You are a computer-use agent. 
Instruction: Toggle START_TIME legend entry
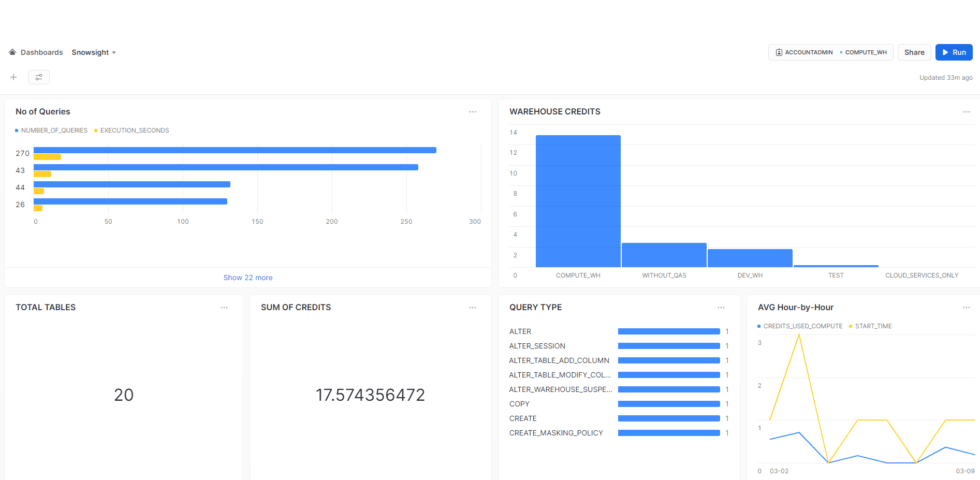click(871, 326)
